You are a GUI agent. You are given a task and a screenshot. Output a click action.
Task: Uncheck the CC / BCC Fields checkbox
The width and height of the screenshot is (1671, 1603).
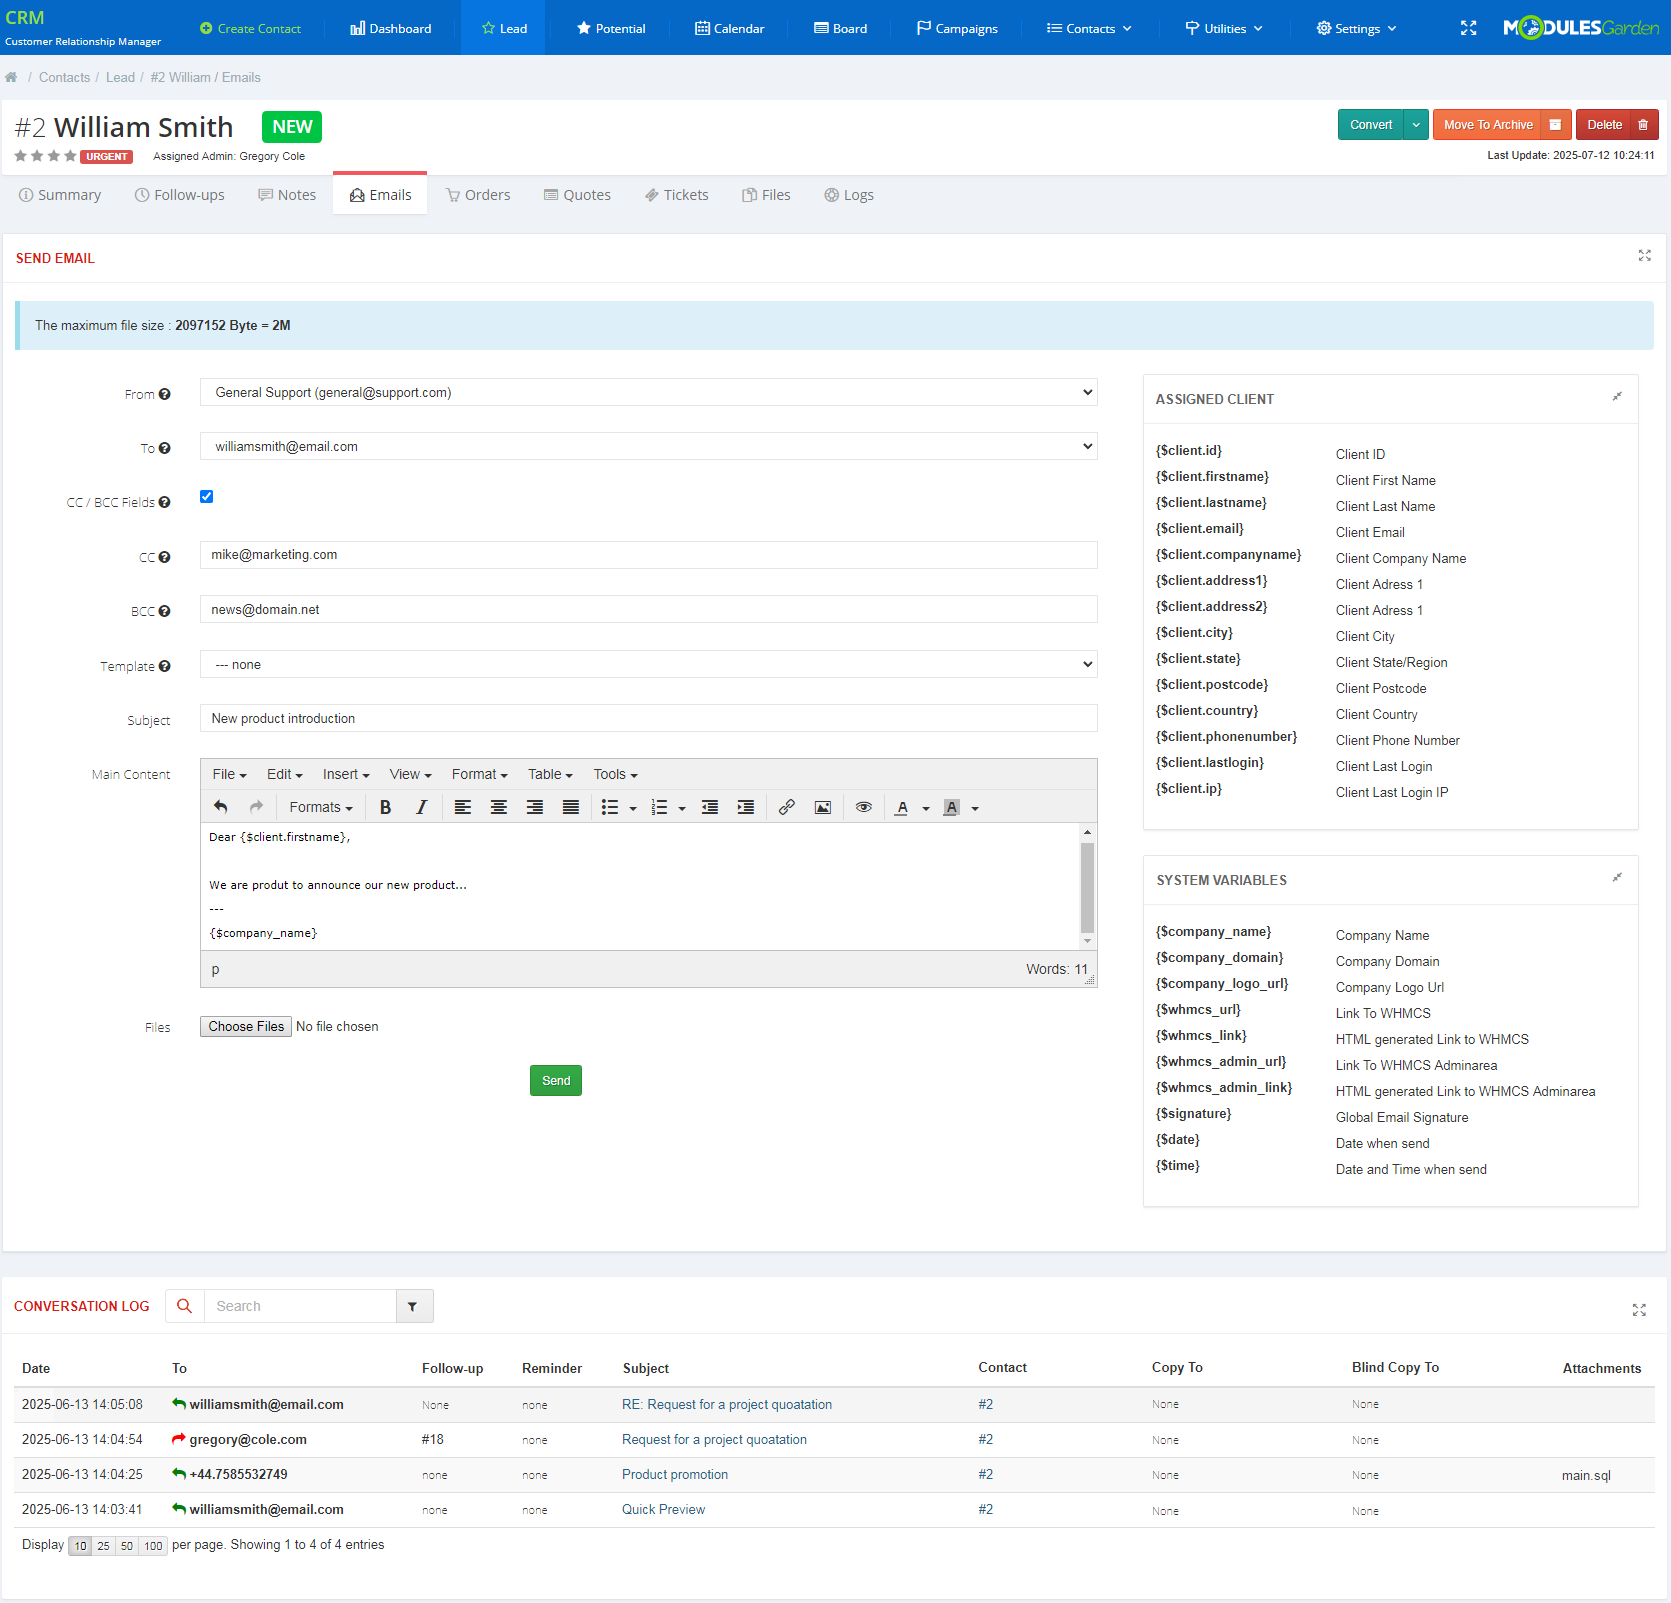(x=206, y=496)
